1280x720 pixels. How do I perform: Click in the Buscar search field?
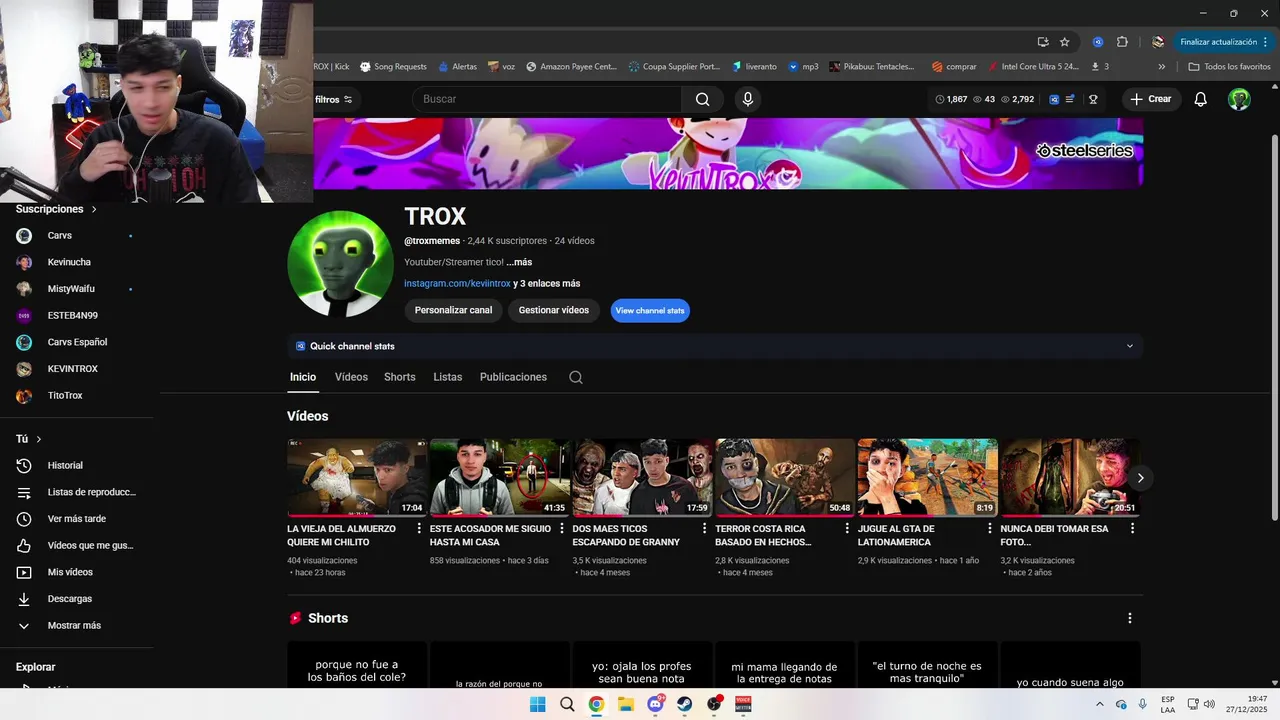click(547, 99)
